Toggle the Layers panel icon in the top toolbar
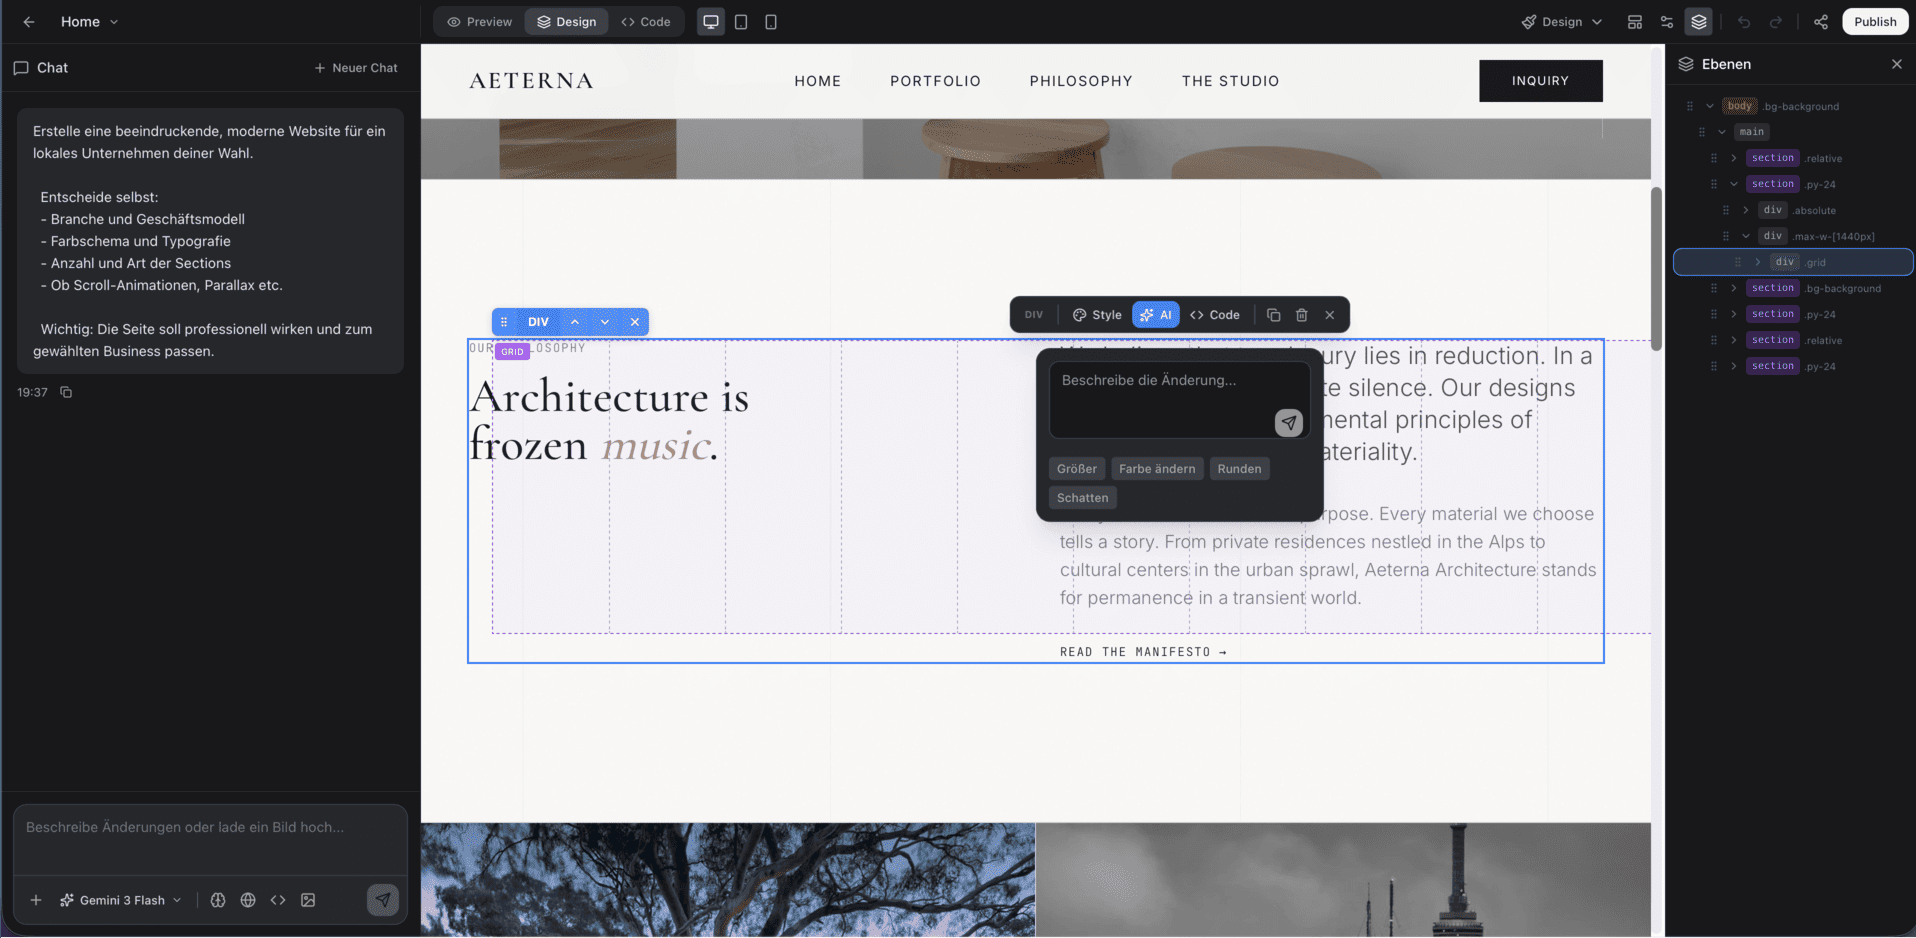Image resolution: width=1916 pixels, height=938 pixels. [x=1698, y=21]
